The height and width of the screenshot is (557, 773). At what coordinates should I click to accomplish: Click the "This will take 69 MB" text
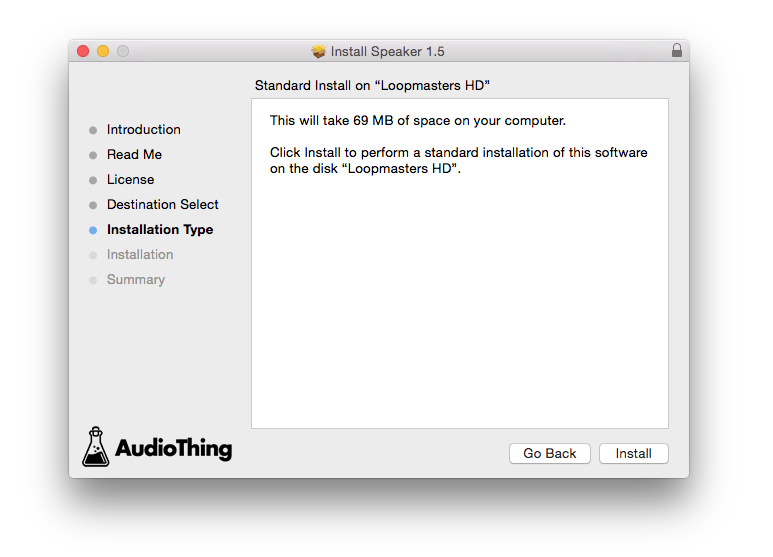pos(417,121)
